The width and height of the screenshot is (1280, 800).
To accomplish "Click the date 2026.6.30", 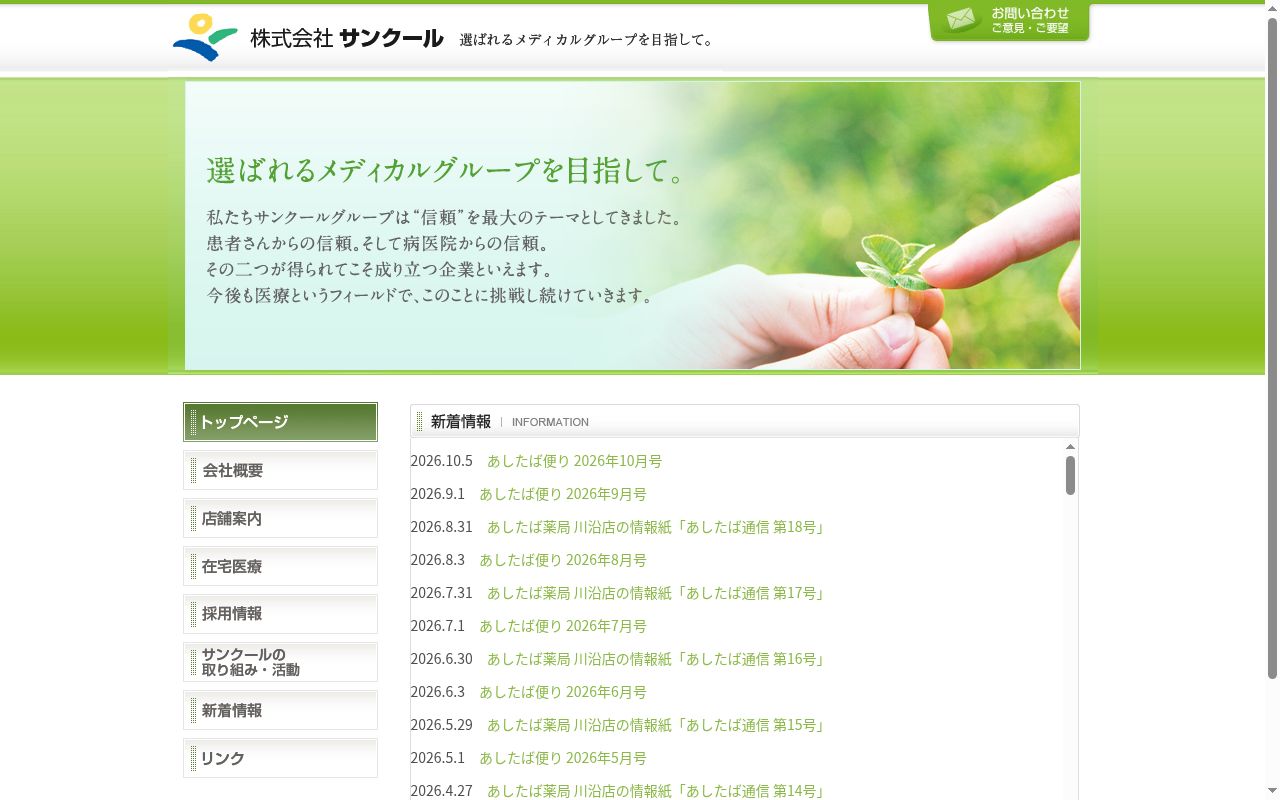I will 441,659.
